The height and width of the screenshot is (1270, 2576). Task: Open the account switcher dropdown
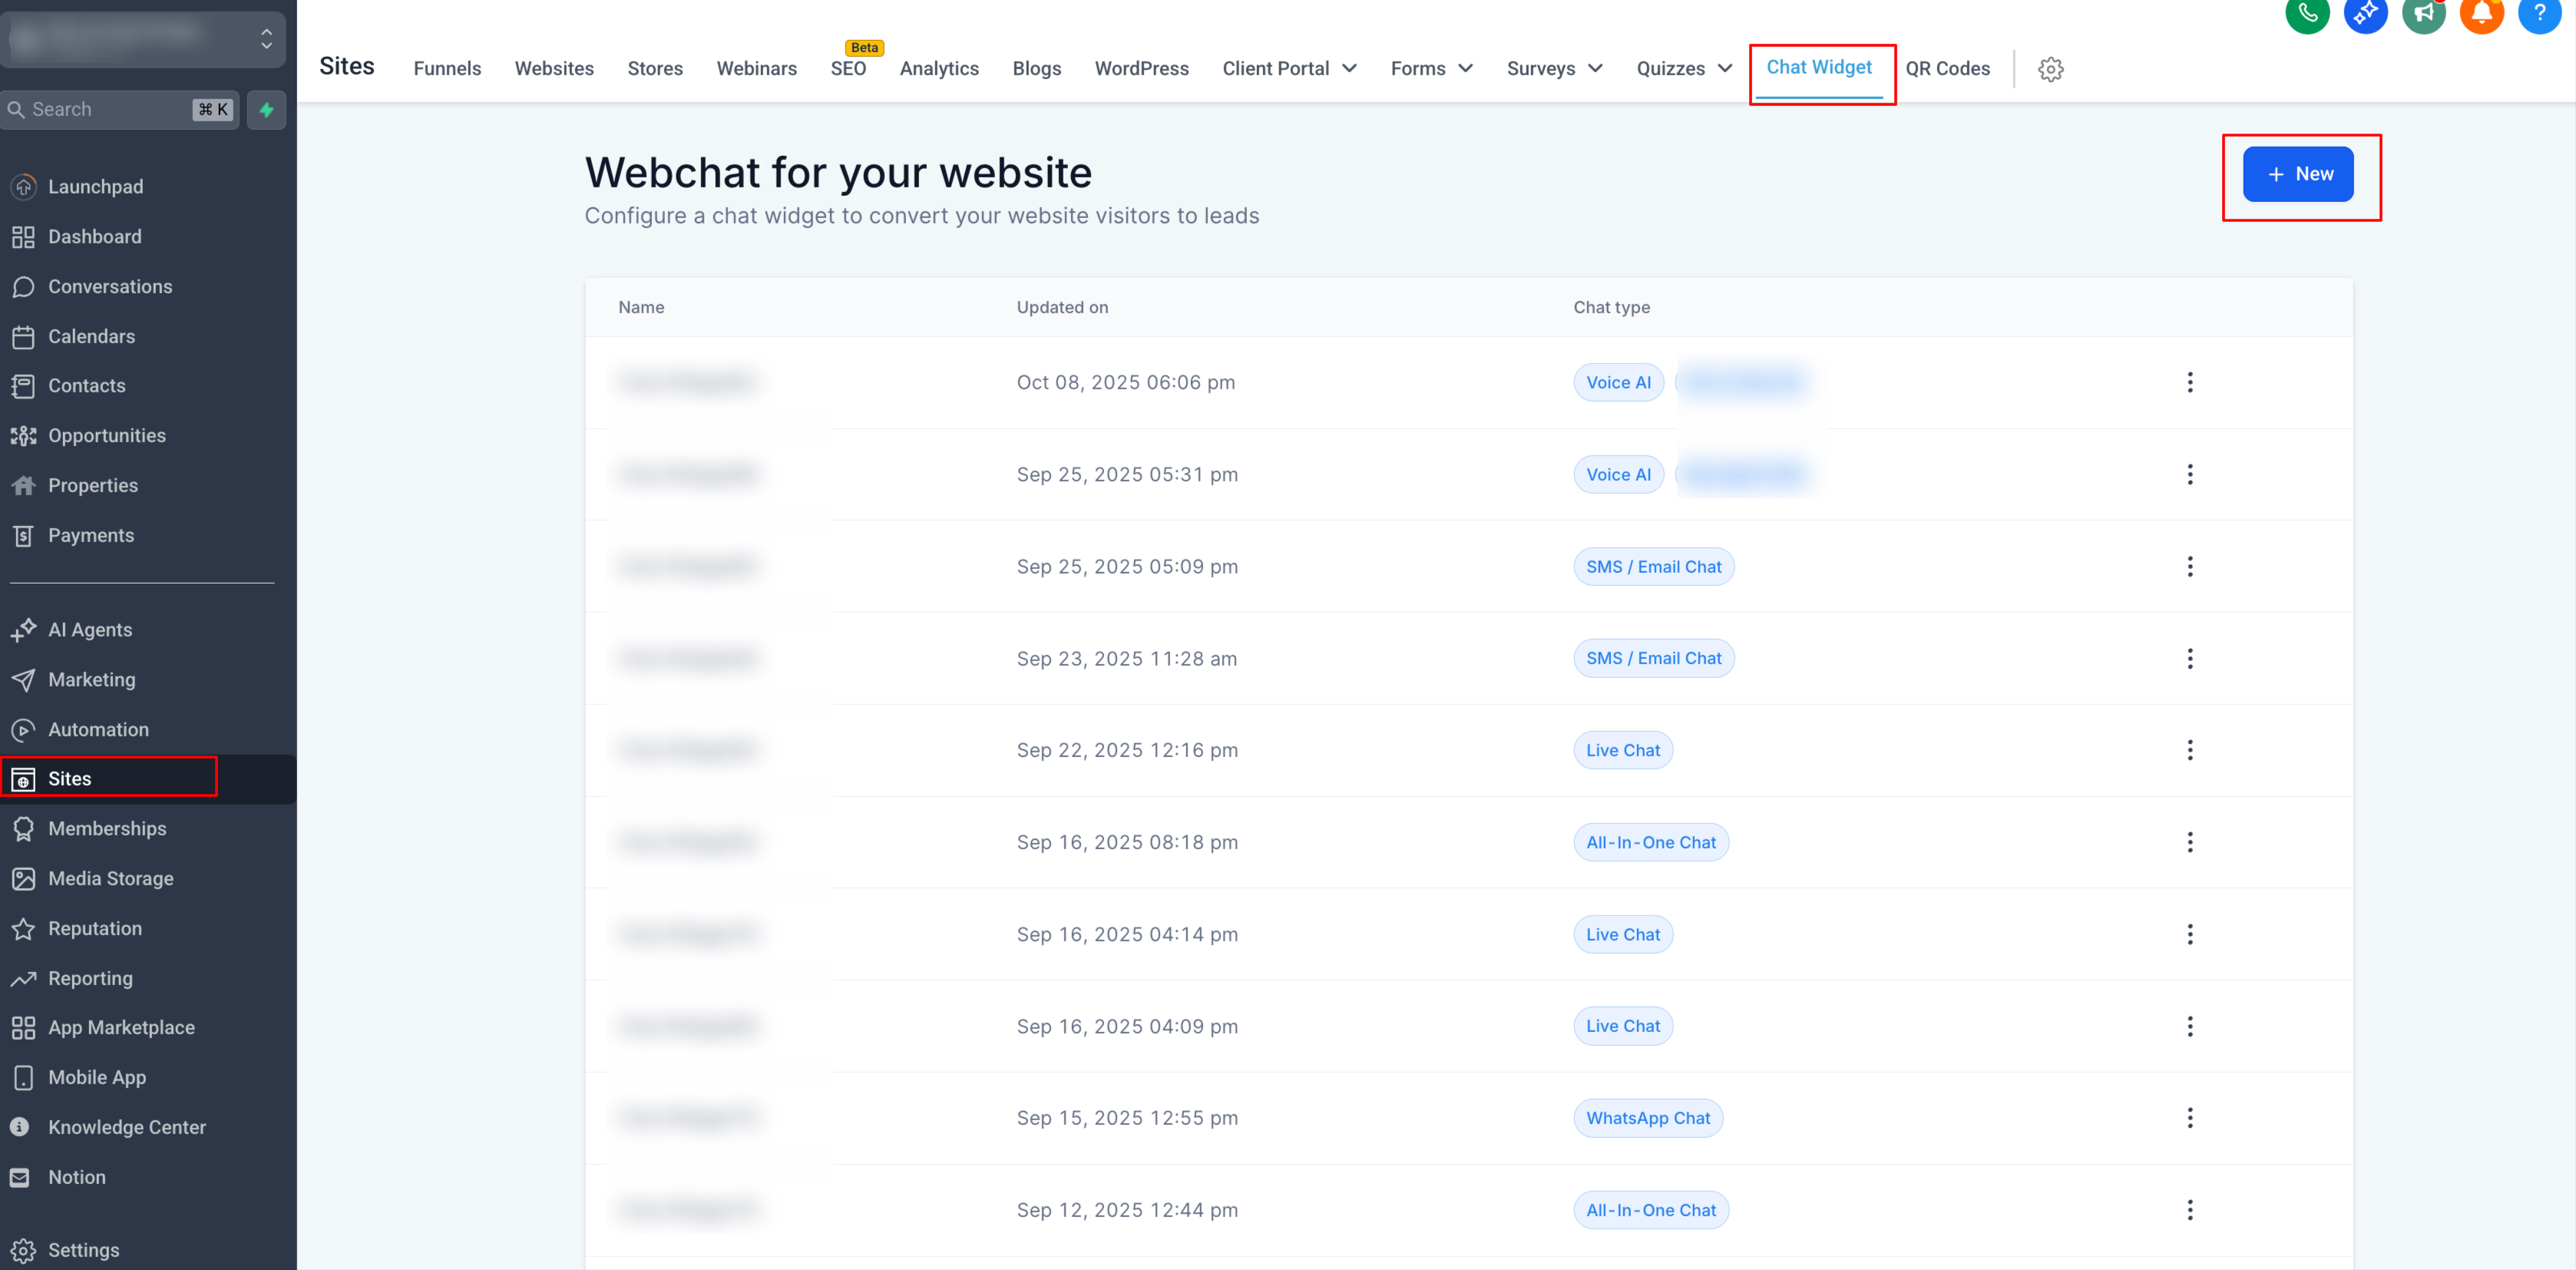[143, 38]
